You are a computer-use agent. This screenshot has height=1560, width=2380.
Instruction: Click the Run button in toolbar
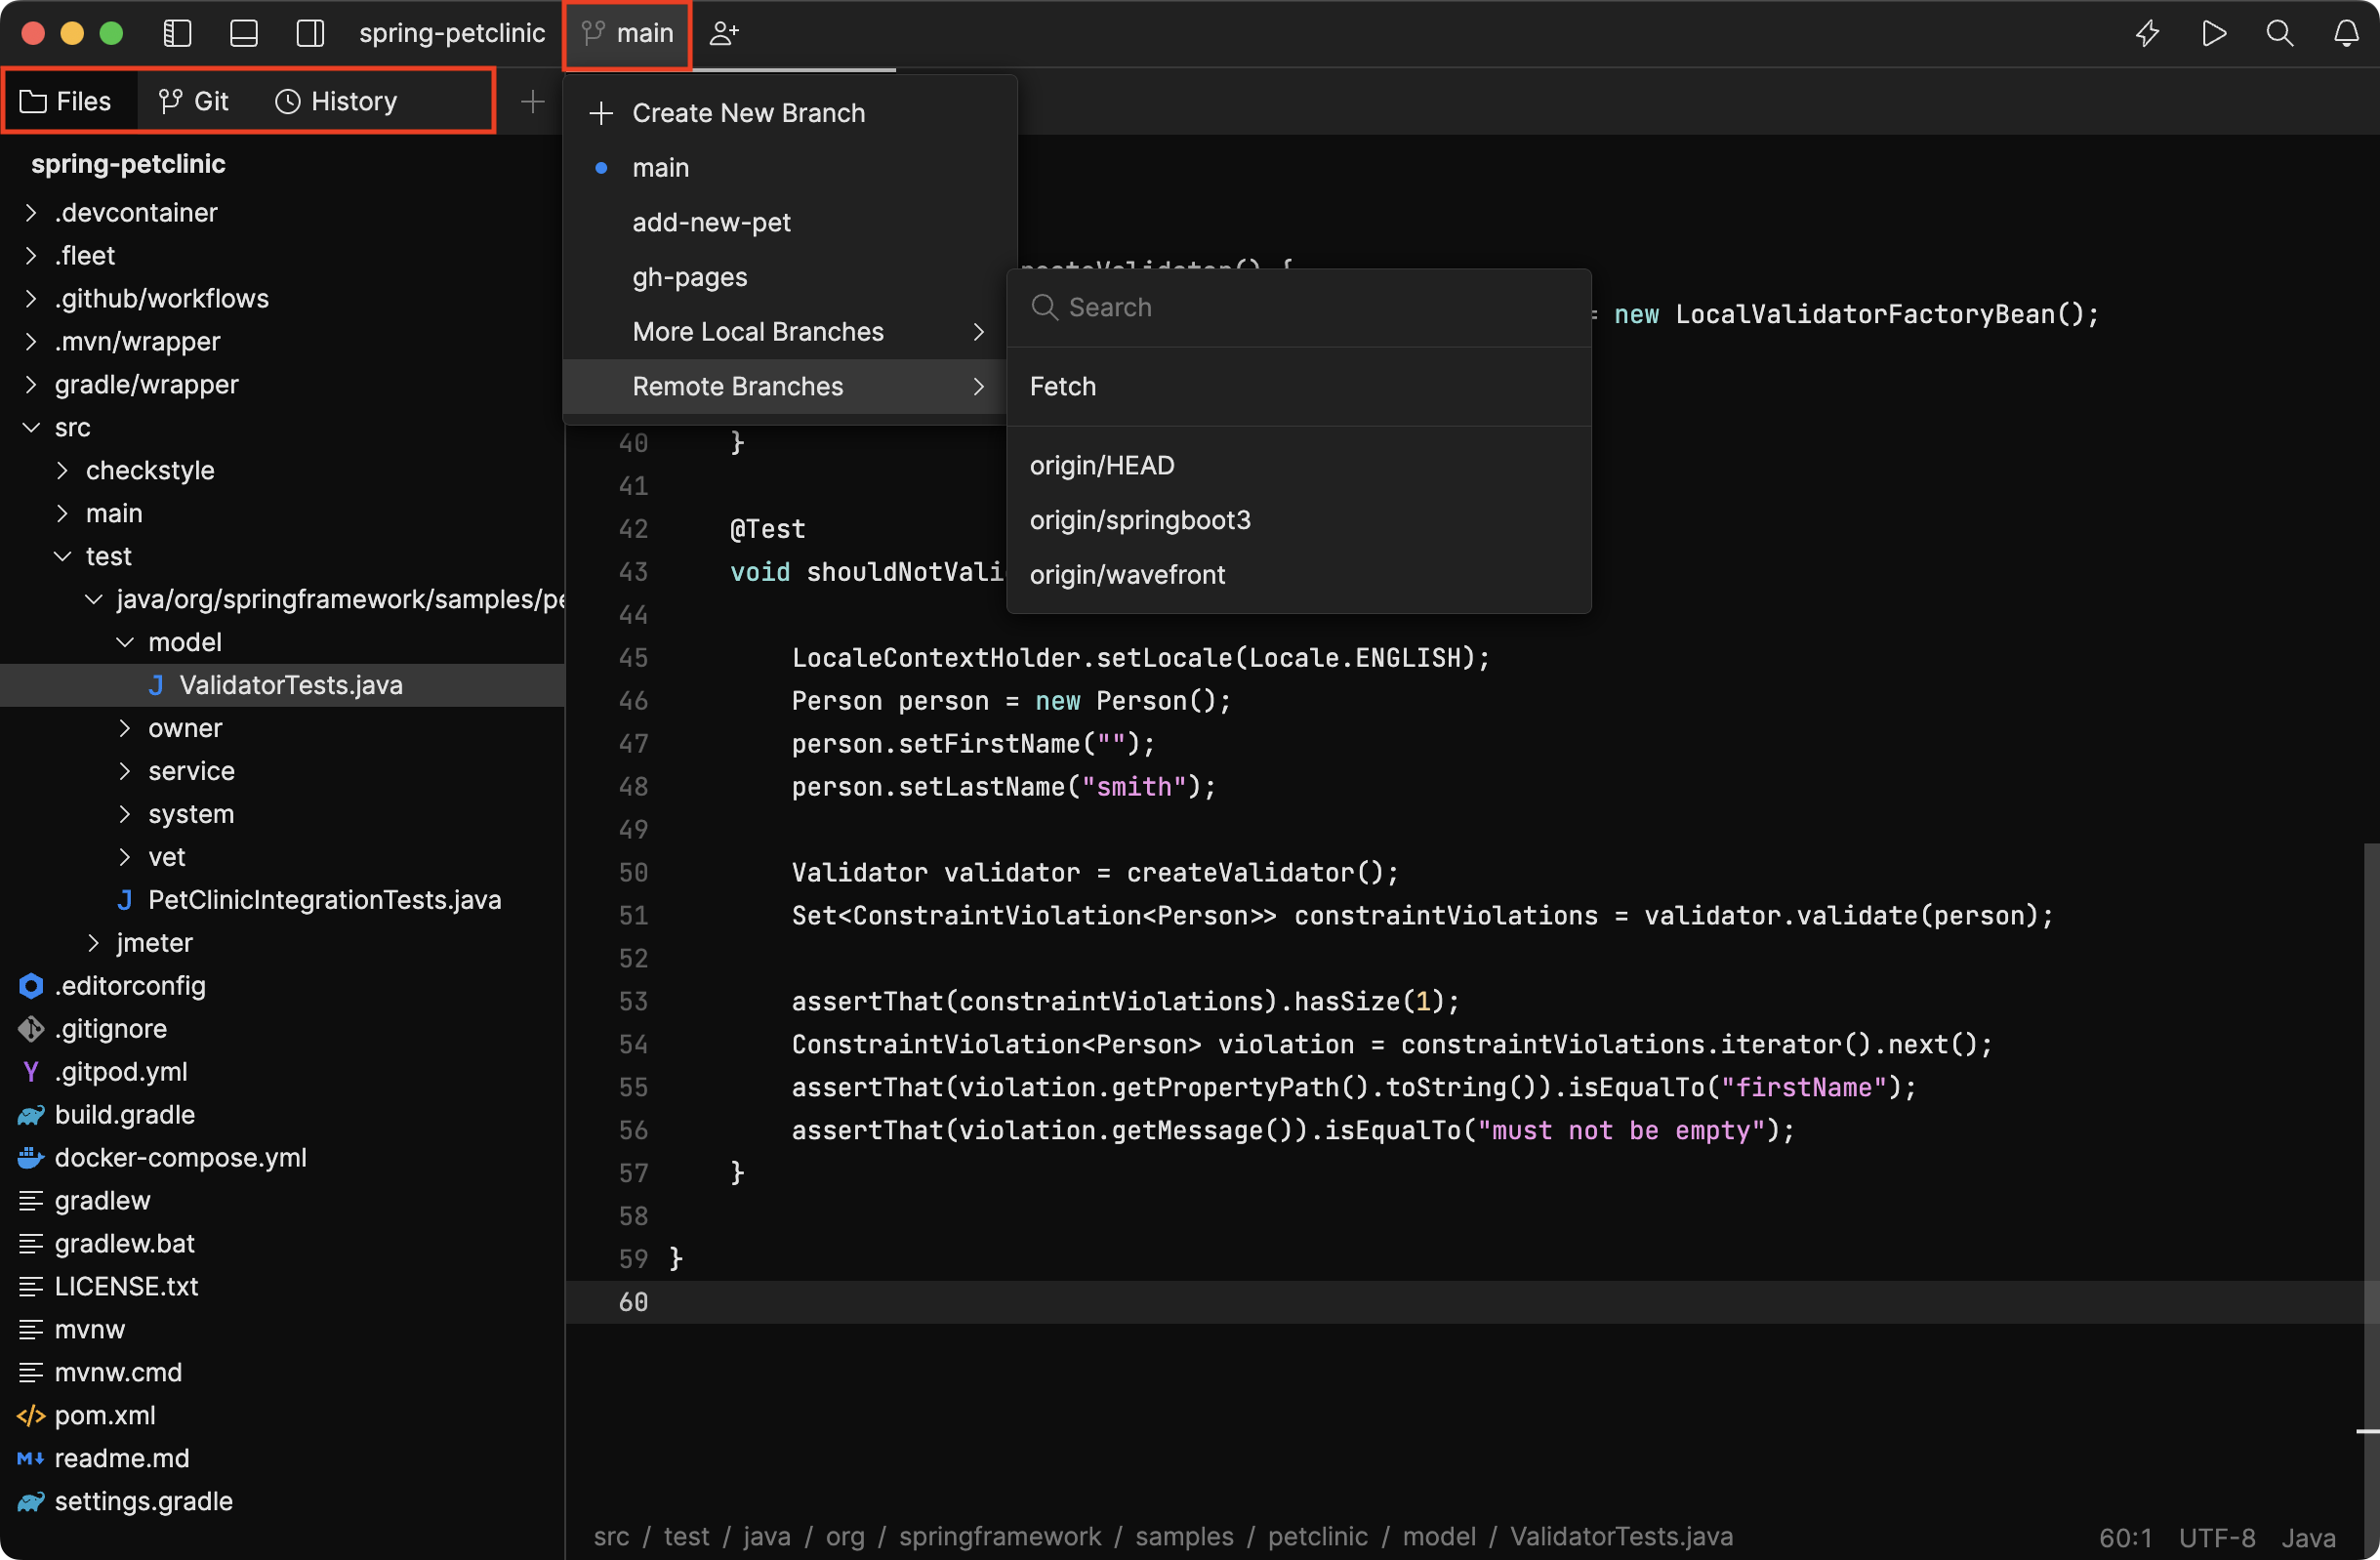coord(2211,31)
